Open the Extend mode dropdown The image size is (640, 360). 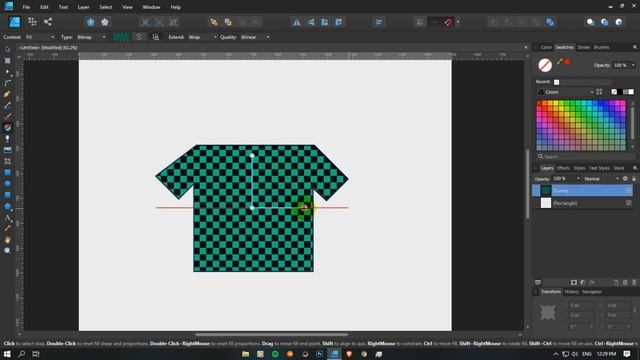202,37
